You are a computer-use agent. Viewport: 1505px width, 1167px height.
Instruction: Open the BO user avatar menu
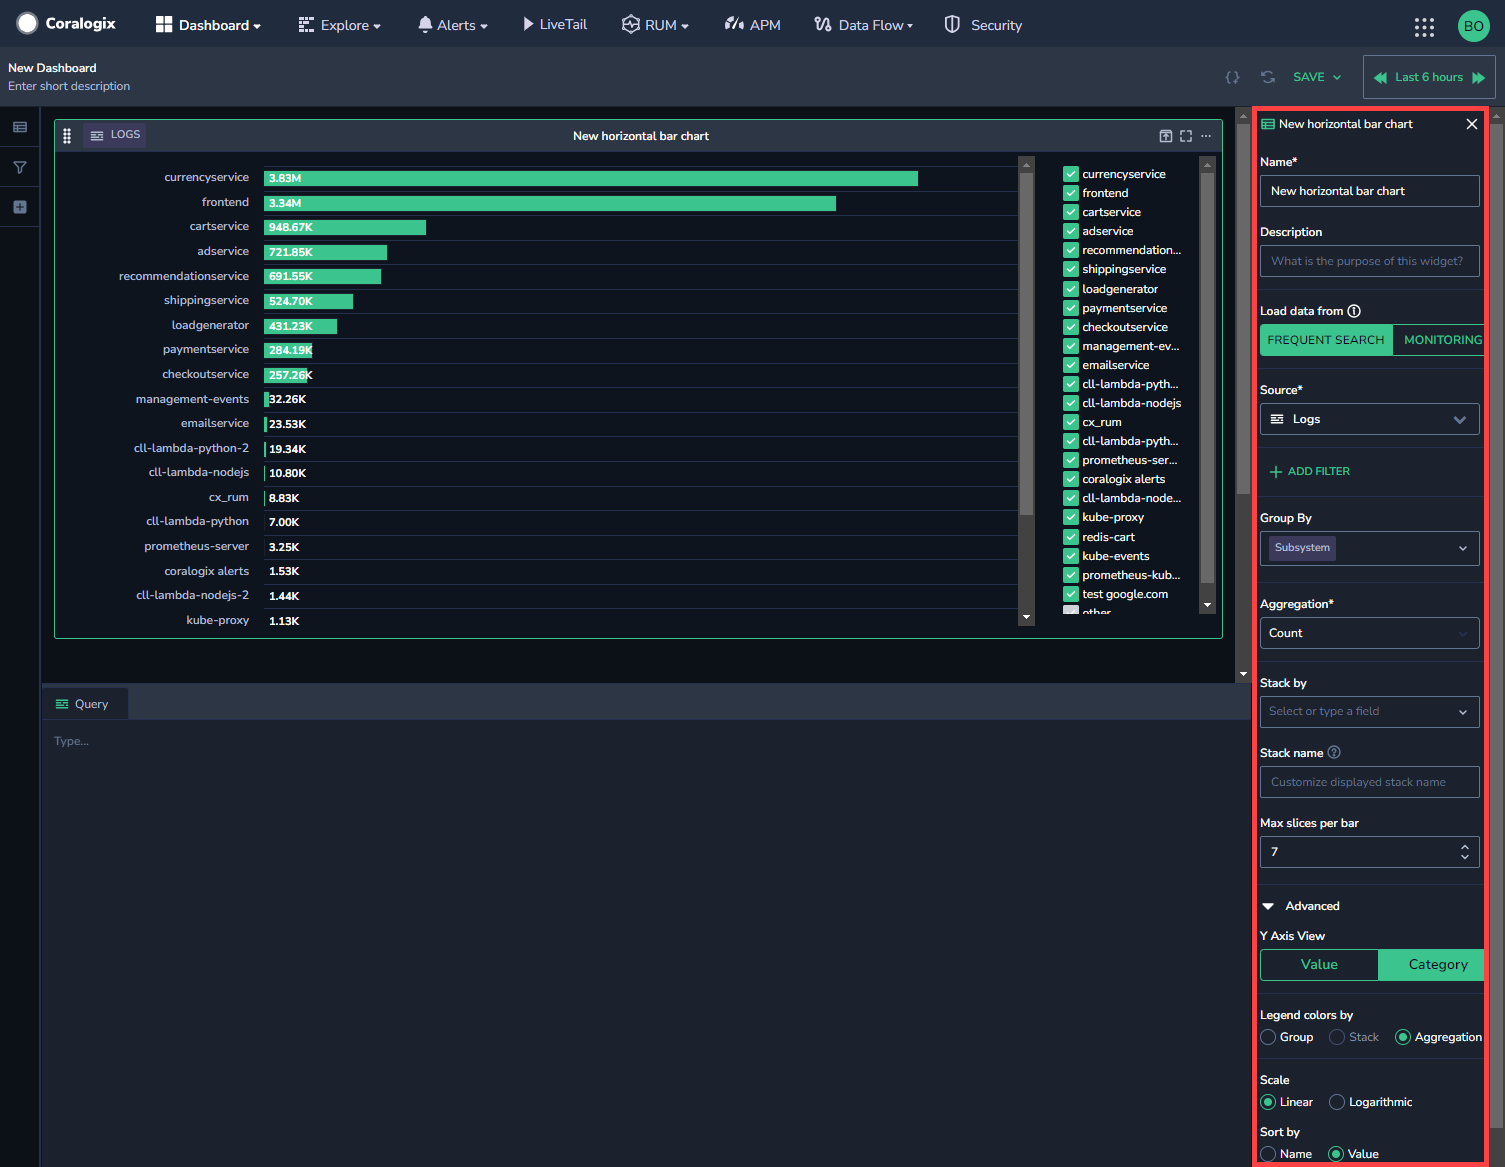[x=1474, y=26]
